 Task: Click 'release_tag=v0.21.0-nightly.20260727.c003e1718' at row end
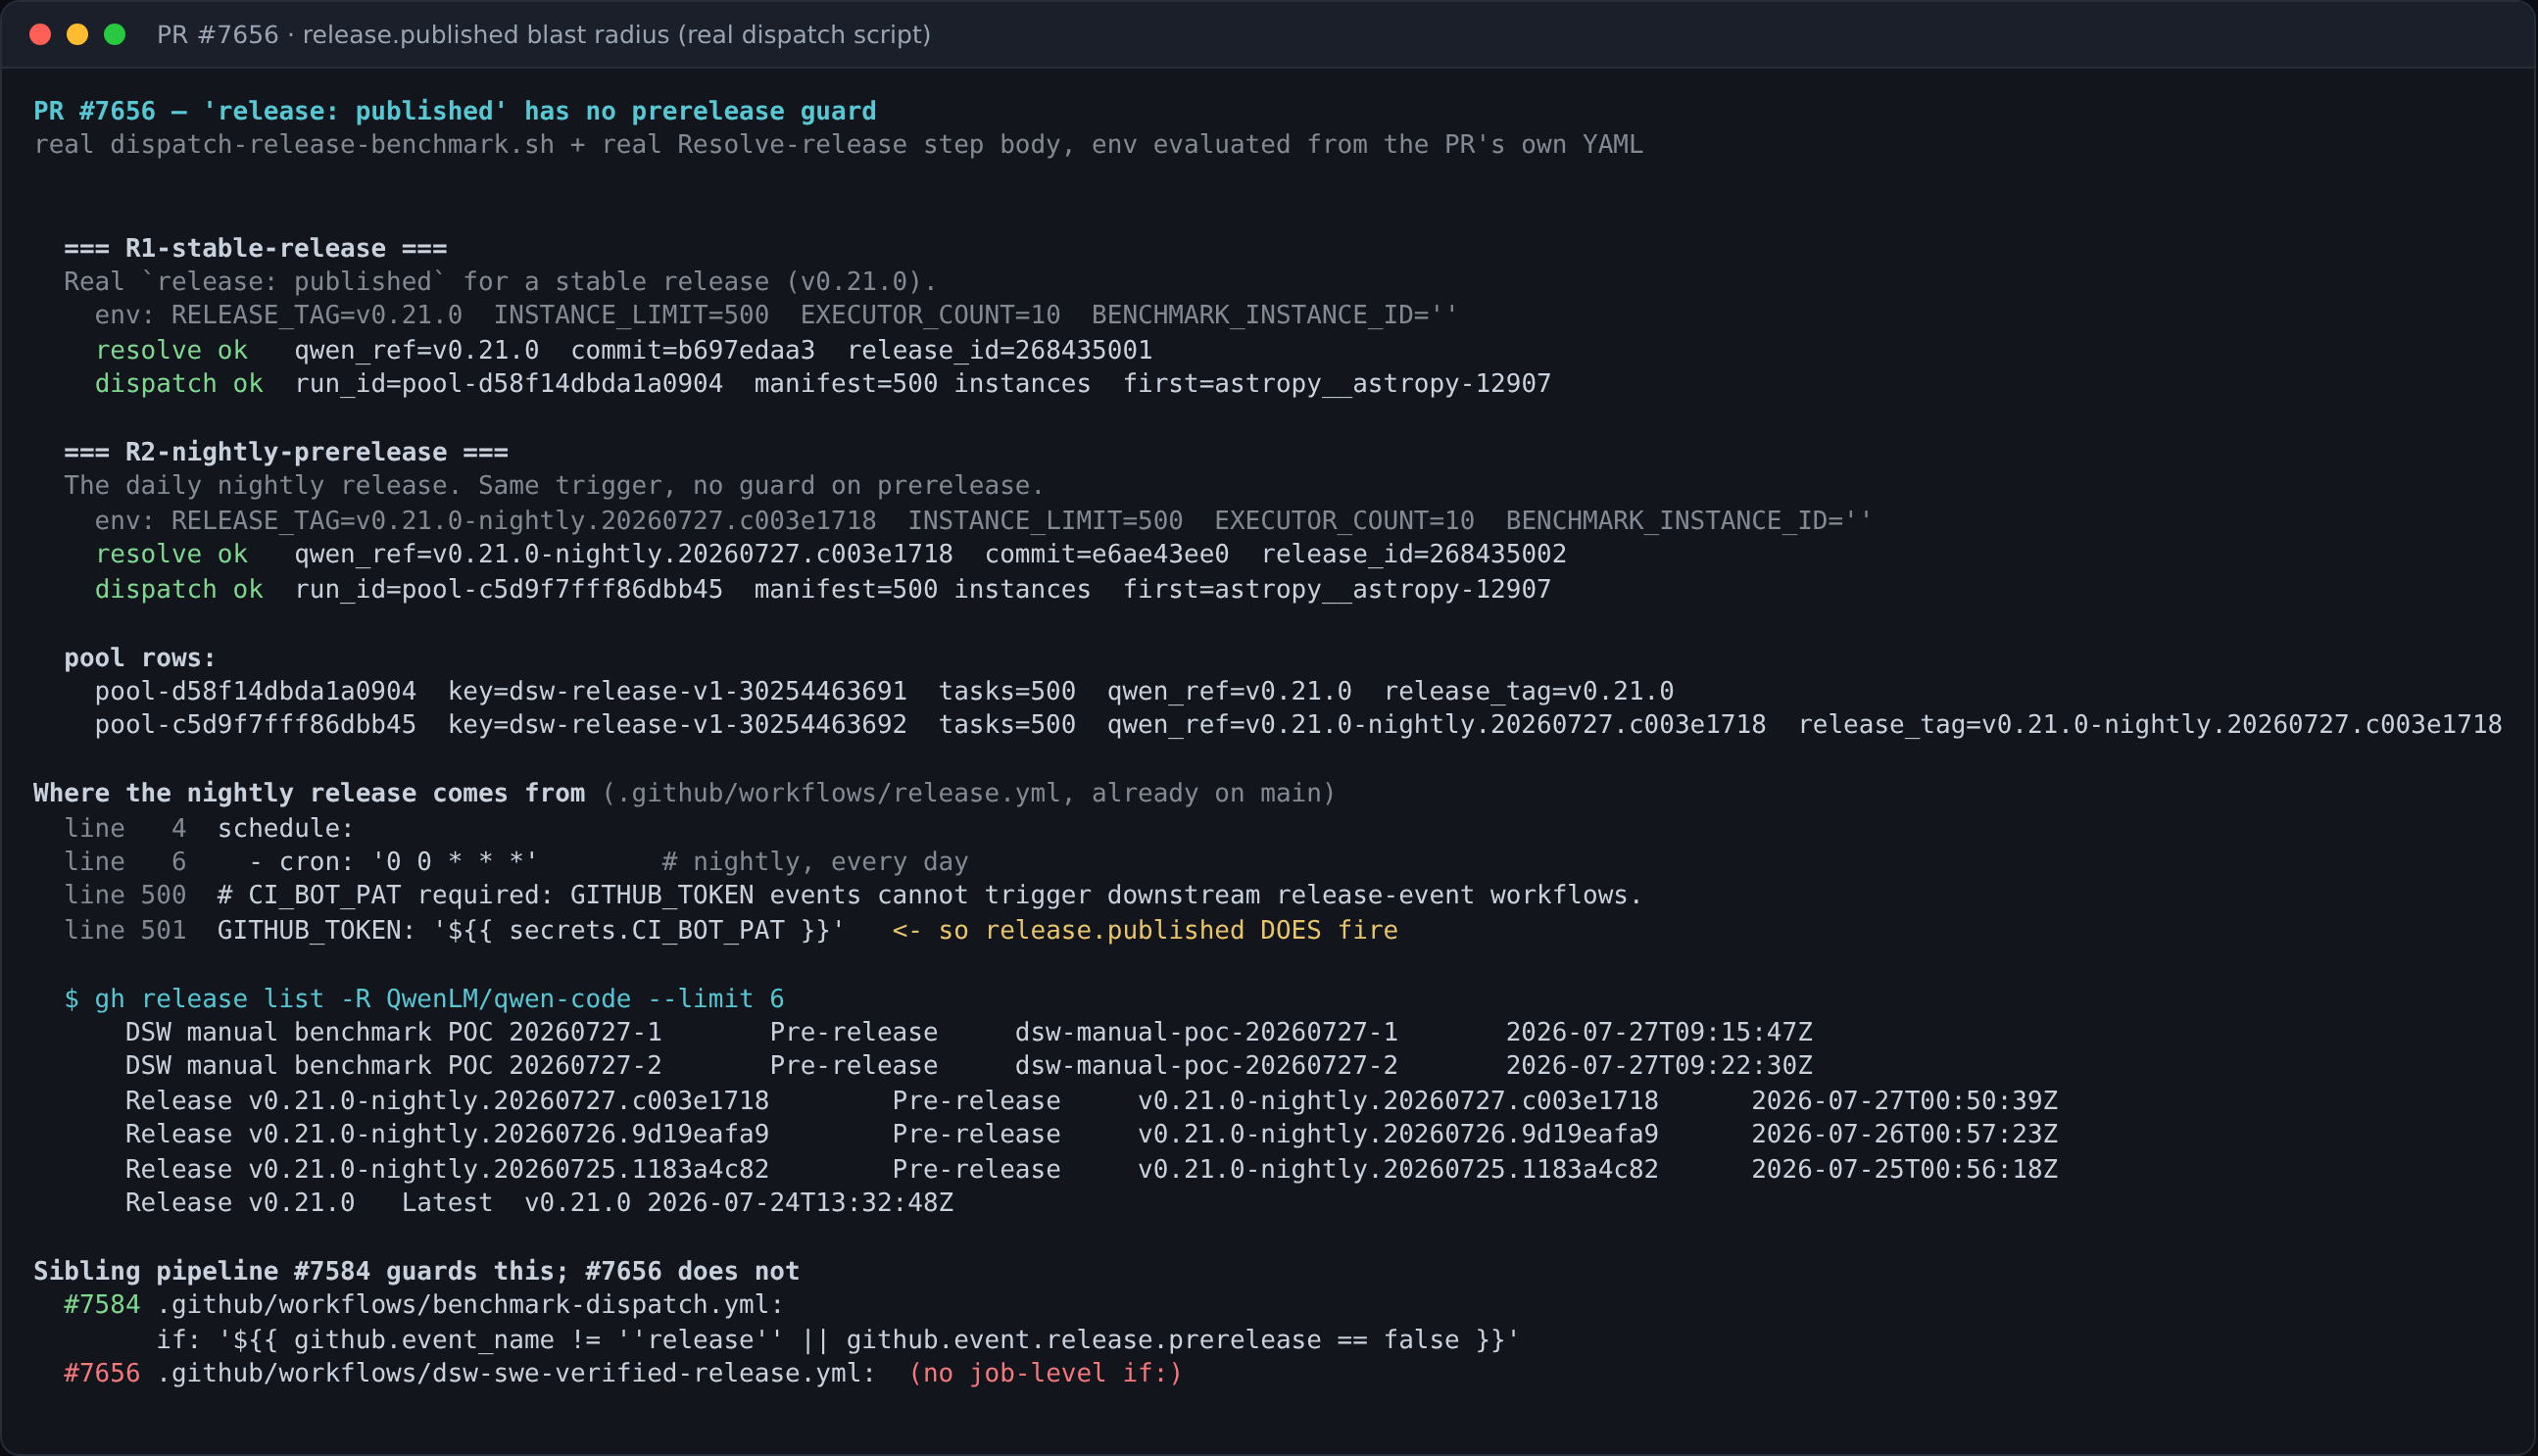coord(2150,725)
